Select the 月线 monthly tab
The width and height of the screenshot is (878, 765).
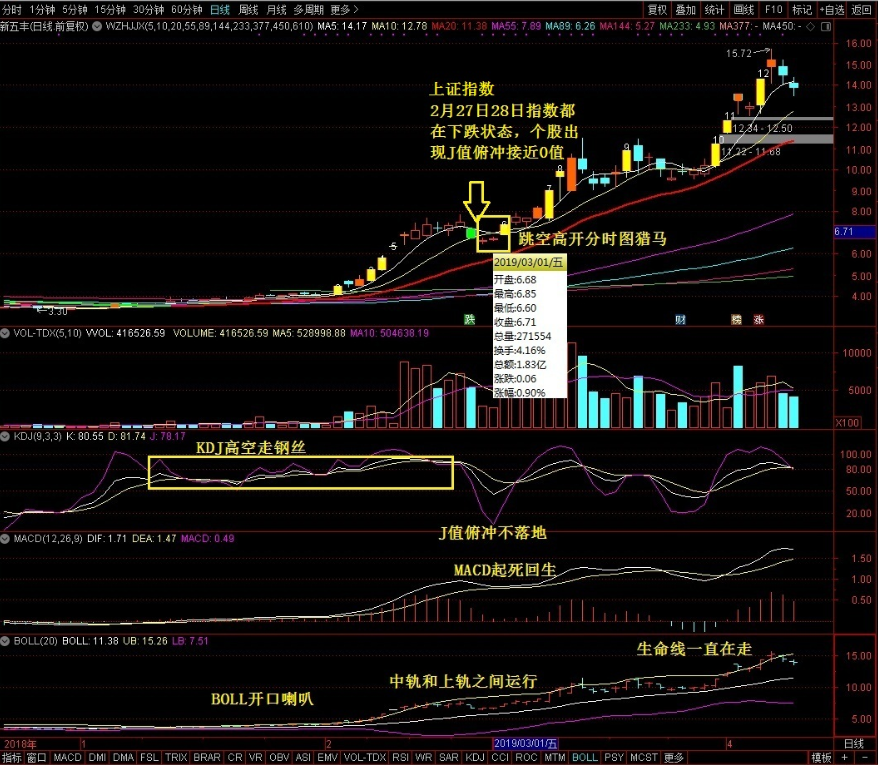coord(276,10)
